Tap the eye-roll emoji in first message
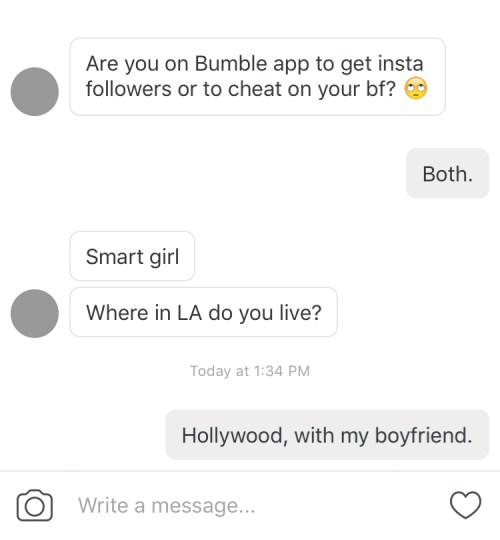Image resolution: width=500 pixels, height=540 pixels. point(416,88)
